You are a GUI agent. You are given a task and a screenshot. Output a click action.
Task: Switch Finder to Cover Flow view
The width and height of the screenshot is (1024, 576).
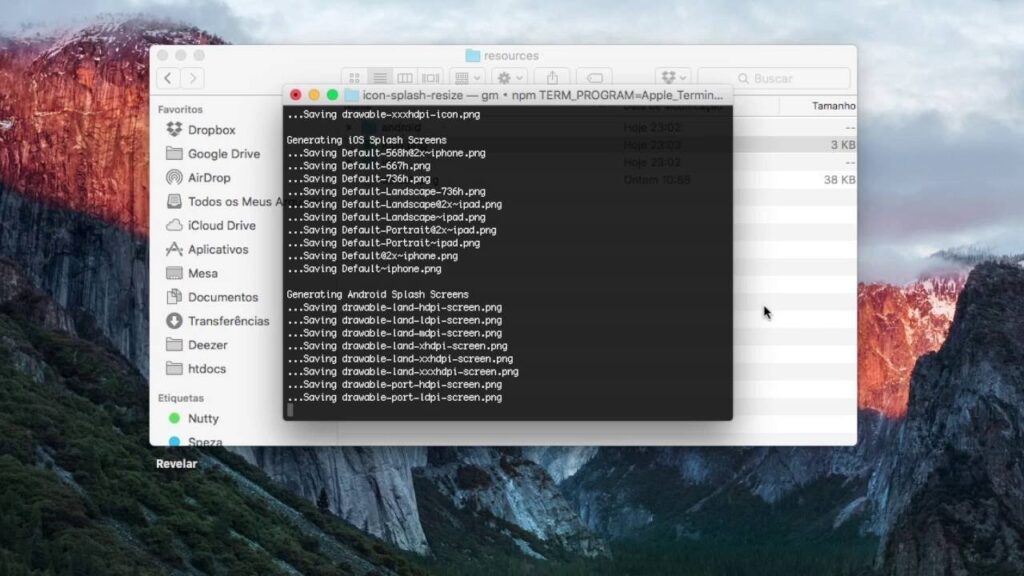click(430, 78)
